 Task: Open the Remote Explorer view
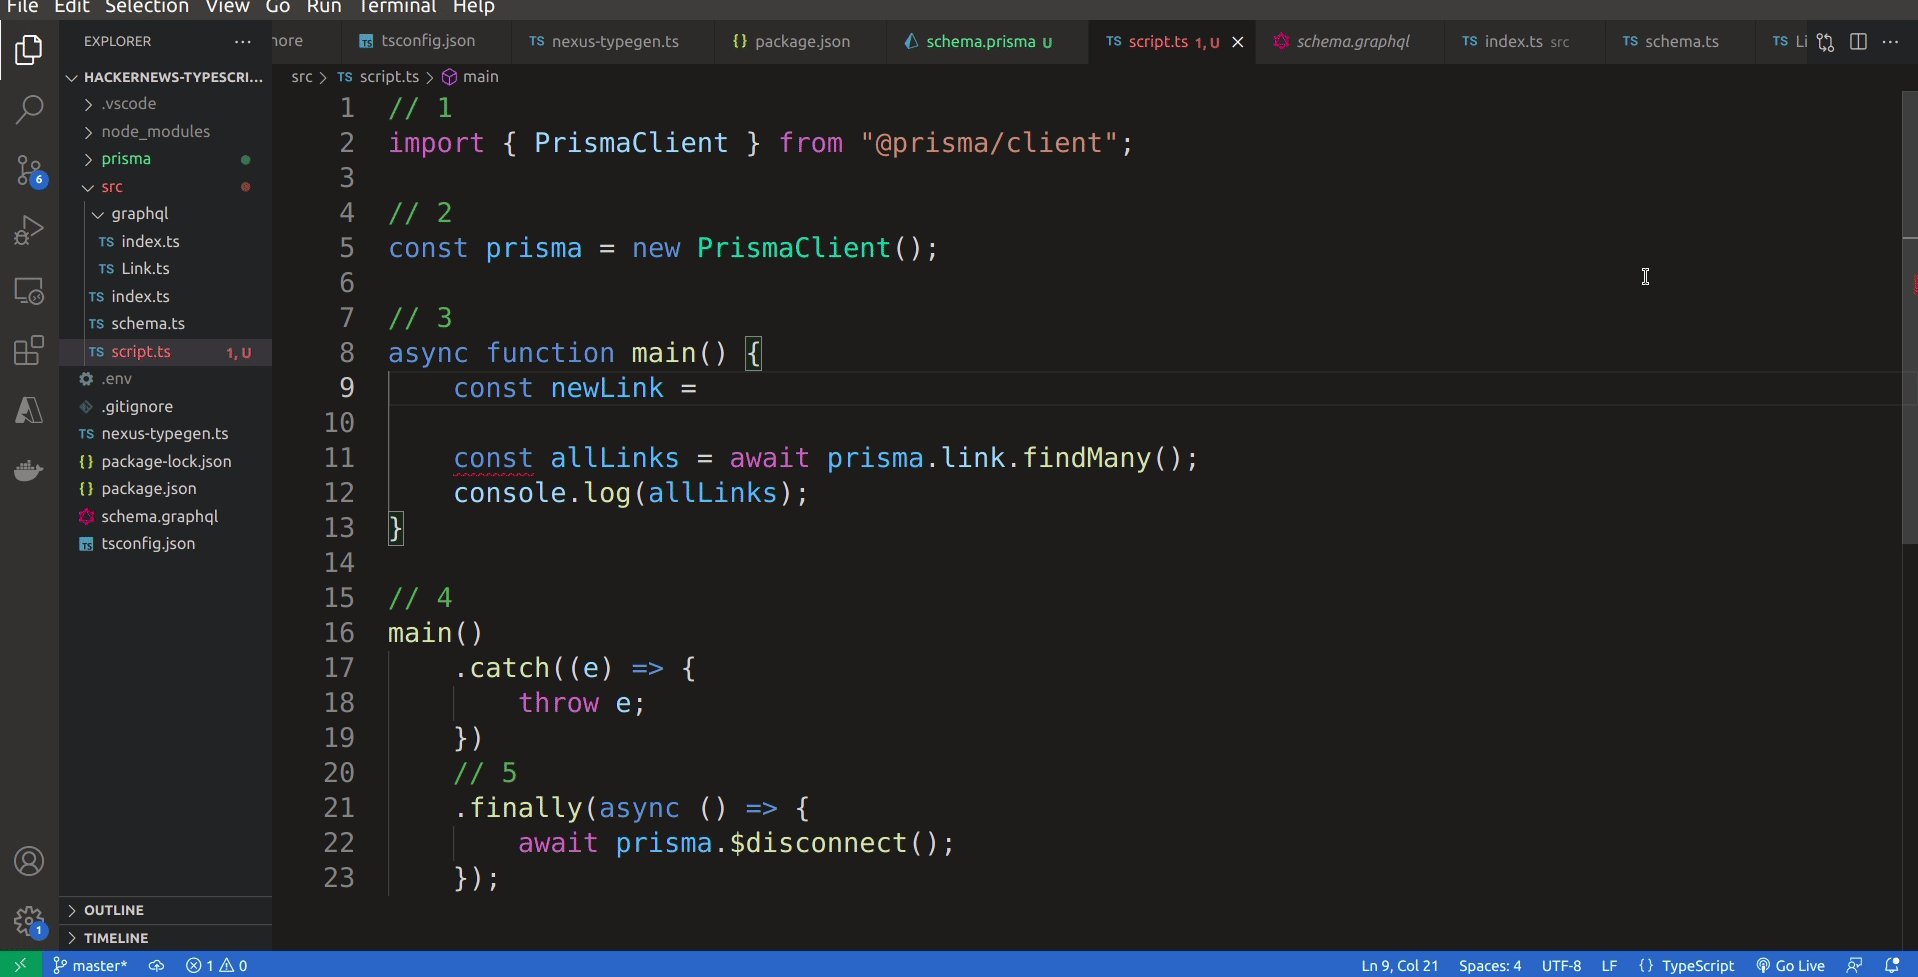(x=29, y=292)
